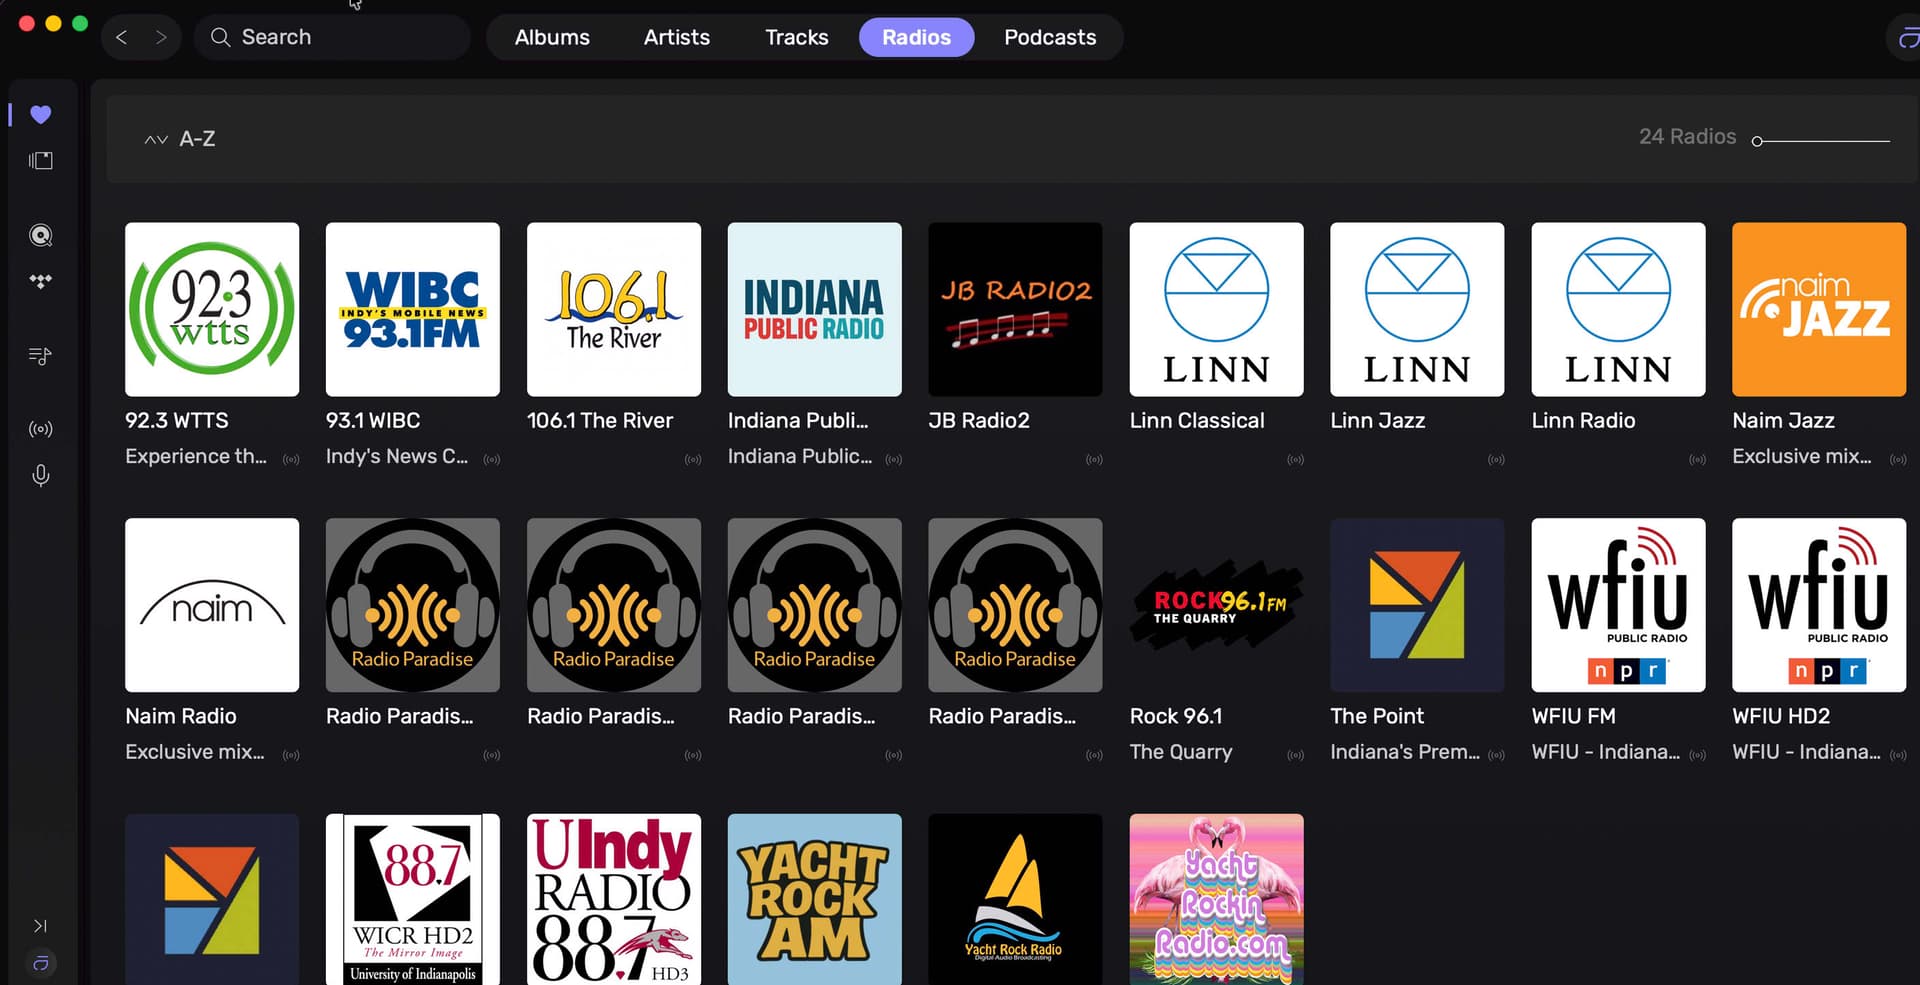
Task: Open the podcasts microphone icon in sidebar
Action: tap(40, 475)
